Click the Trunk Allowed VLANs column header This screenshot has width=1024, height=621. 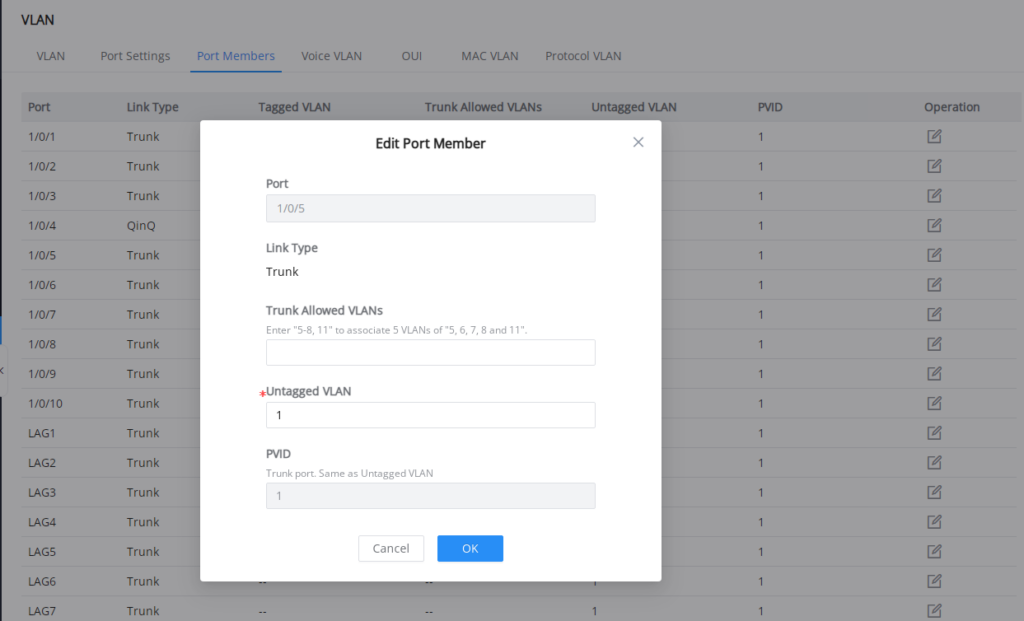483,107
